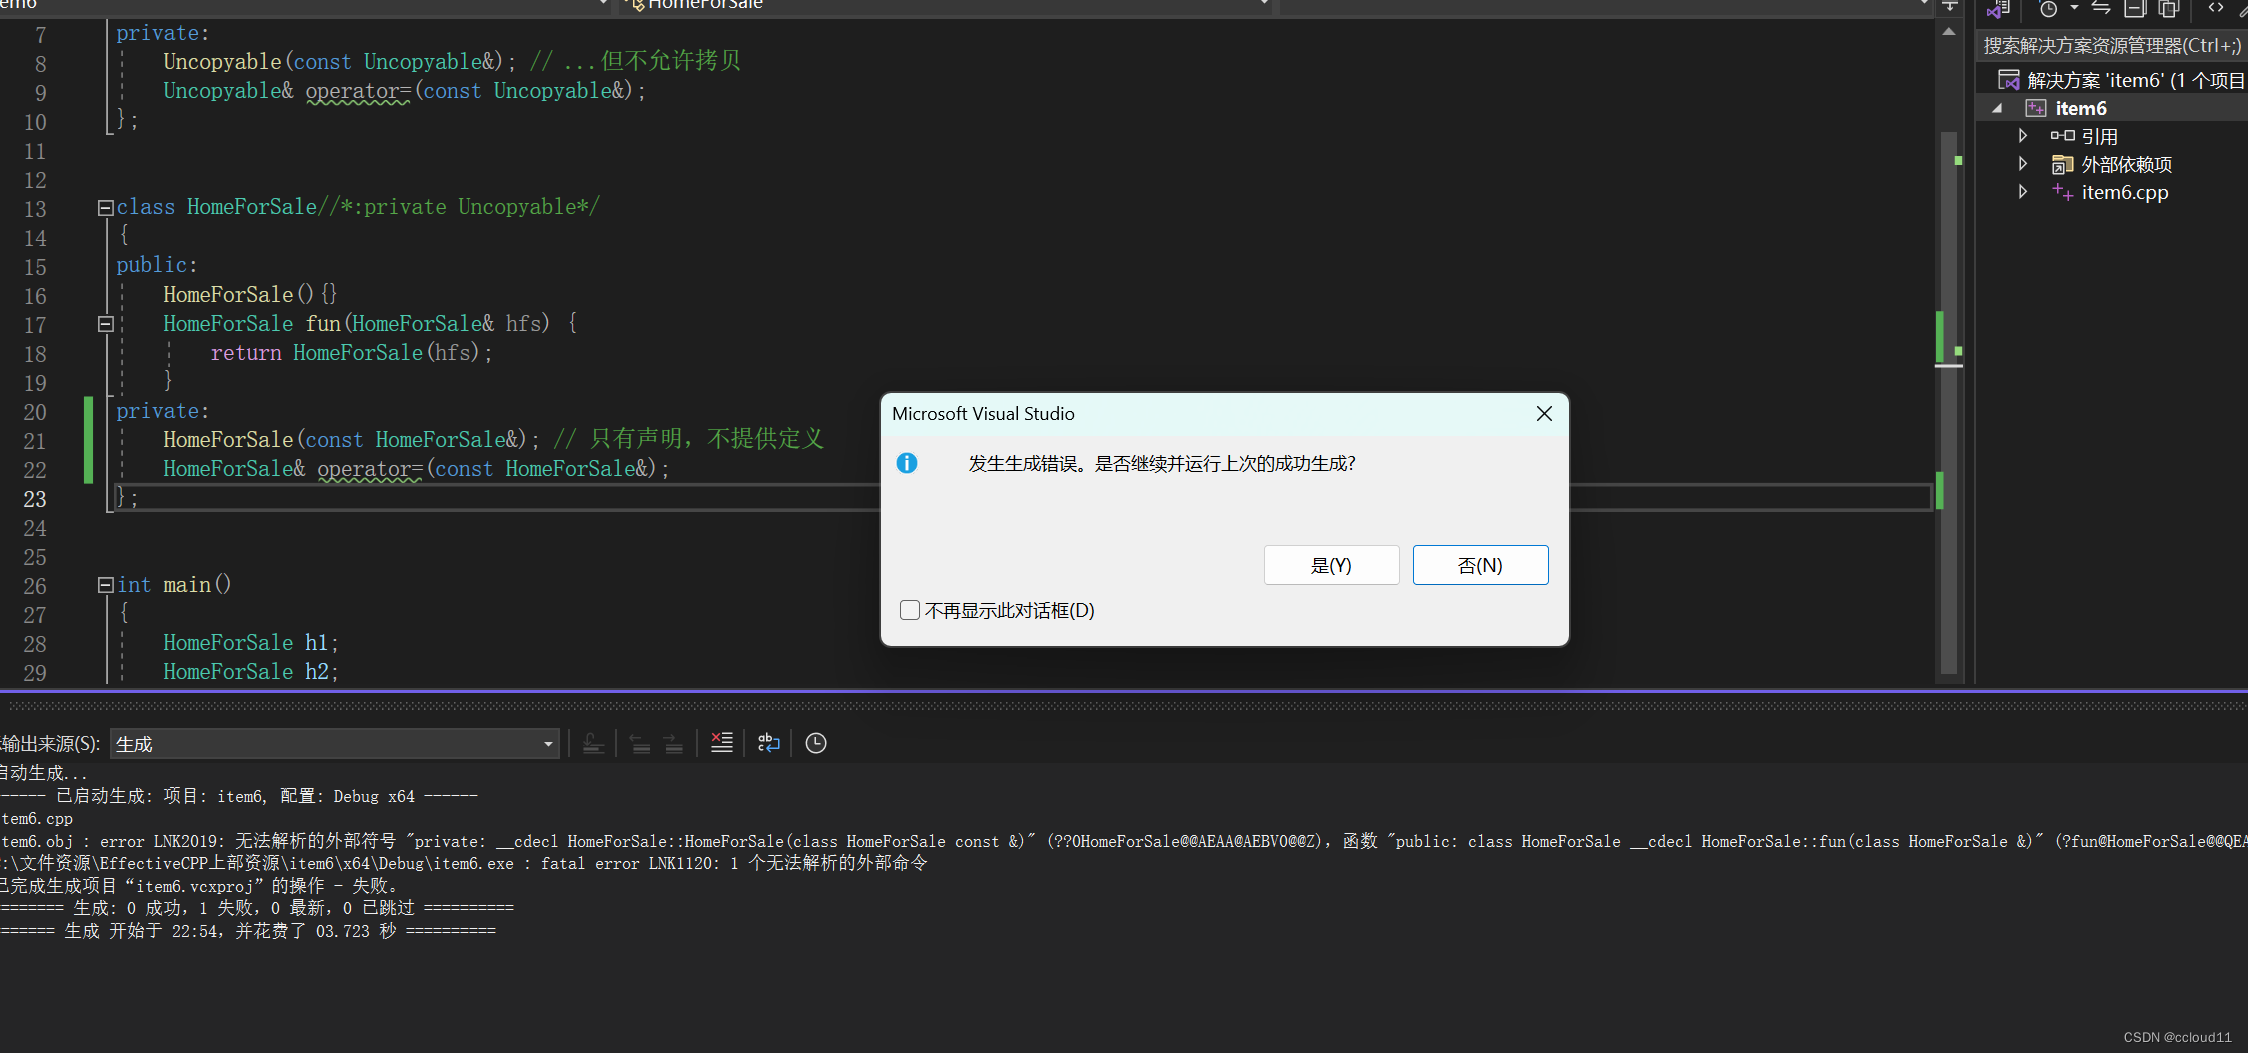Collapse the class HomeForSale code block
This screenshot has width=2248, height=1053.
coord(105,208)
